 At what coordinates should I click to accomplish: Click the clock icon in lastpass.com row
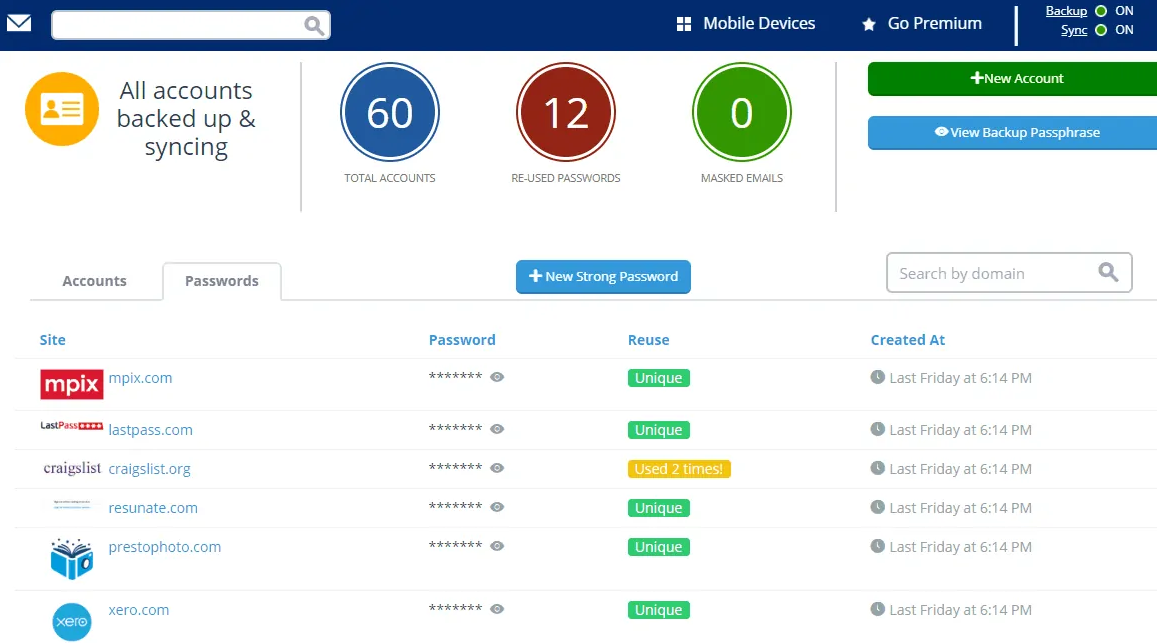[x=877, y=429]
